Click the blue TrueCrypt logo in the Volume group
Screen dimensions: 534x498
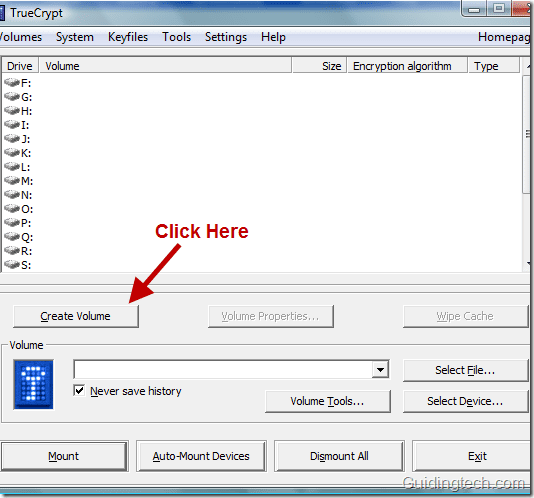point(33,384)
